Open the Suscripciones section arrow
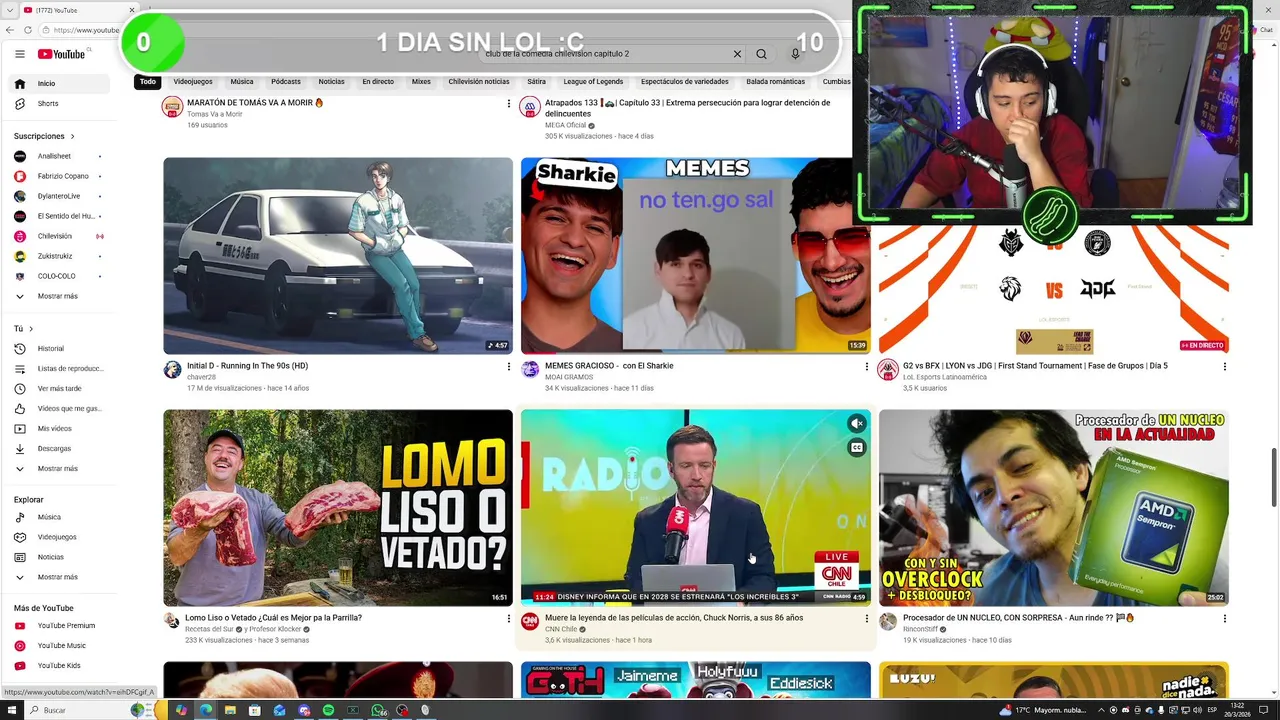1280x720 pixels. pyautogui.click(x=72, y=136)
